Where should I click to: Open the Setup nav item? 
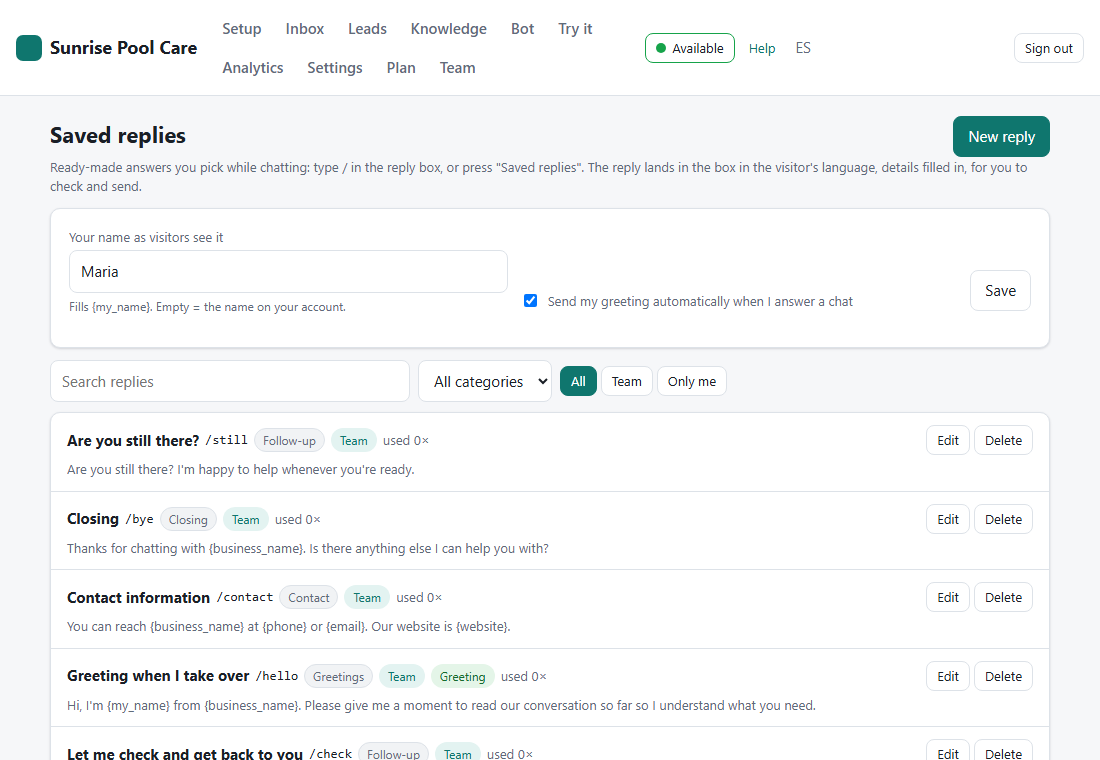(x=241, y=29)
